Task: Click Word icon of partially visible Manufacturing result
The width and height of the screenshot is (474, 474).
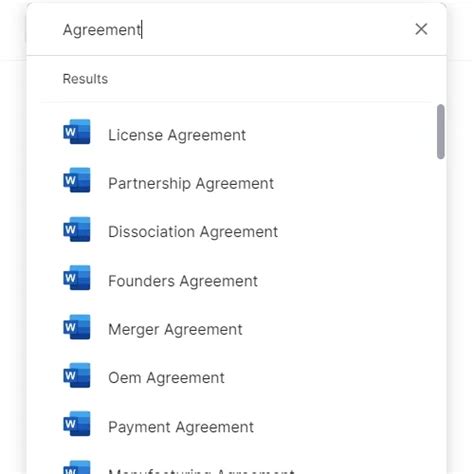Action: click(x=77, y=467)
